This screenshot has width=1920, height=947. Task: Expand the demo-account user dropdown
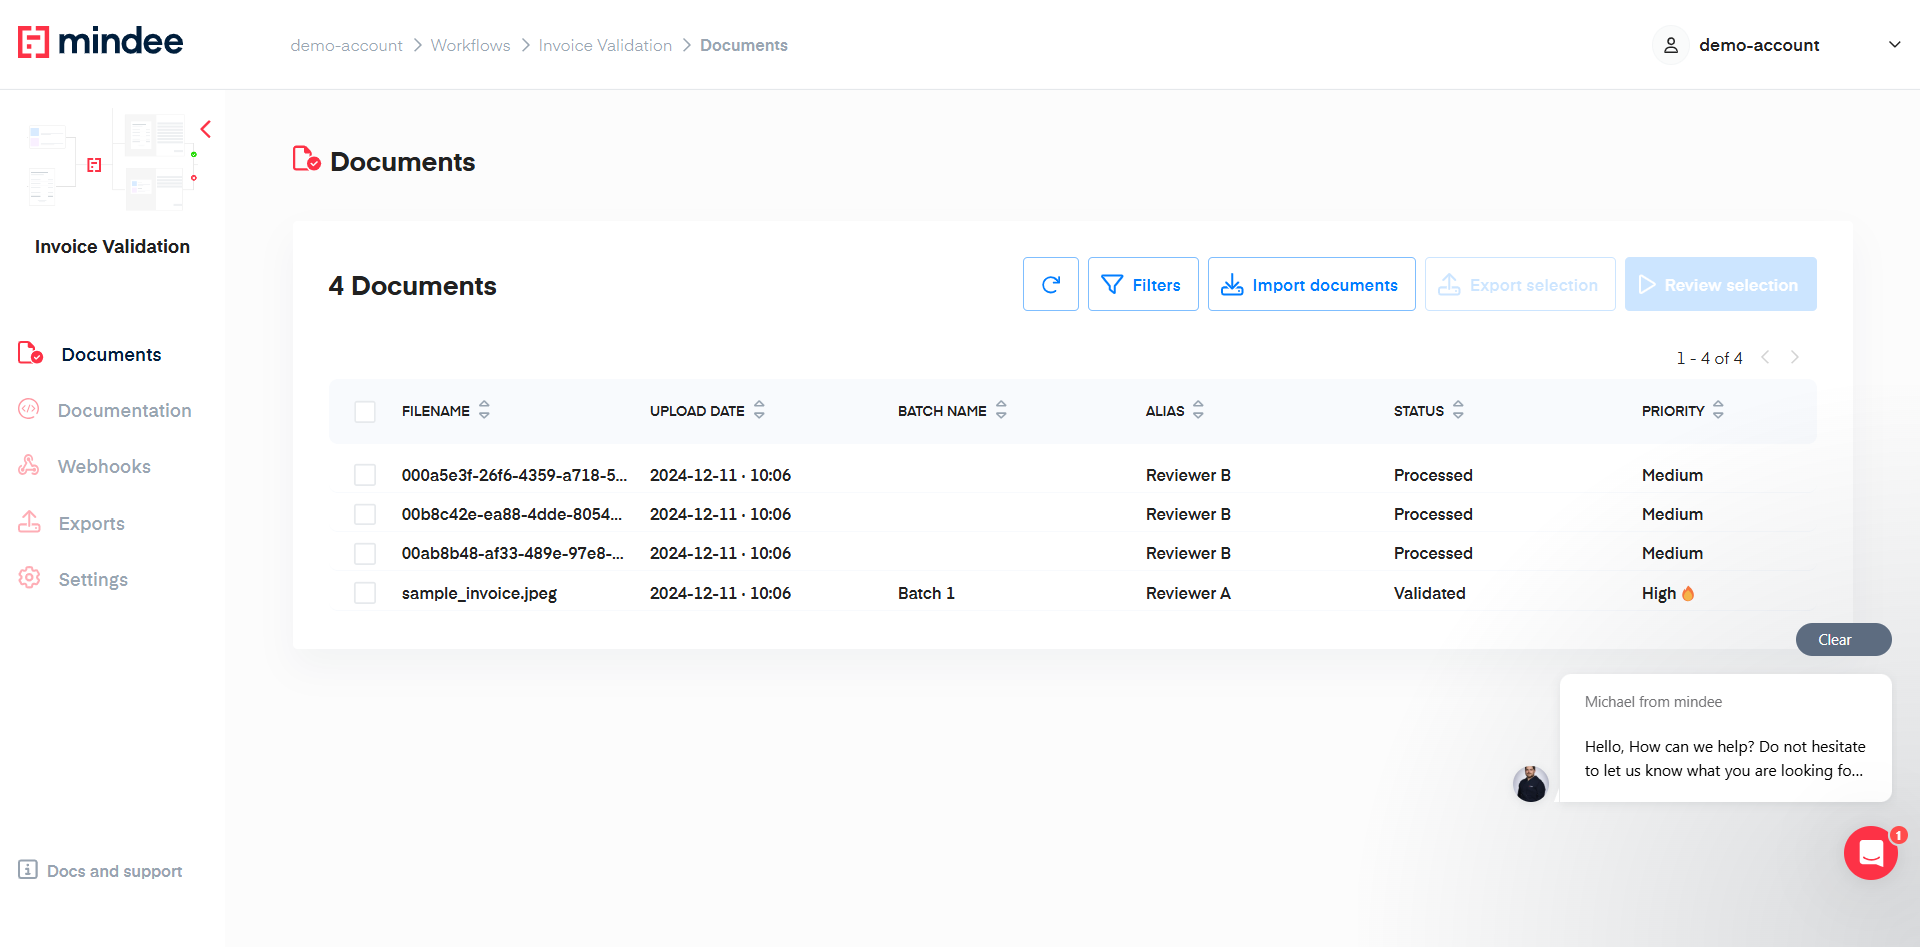pyautogui.click(x=1893, y=45)
